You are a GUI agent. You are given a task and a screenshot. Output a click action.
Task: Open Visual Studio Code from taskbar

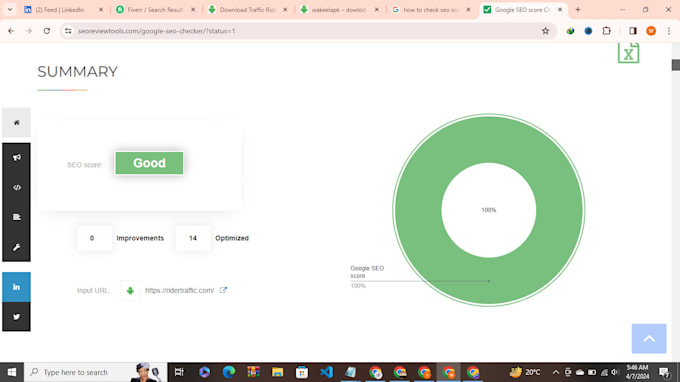(326, 372)
